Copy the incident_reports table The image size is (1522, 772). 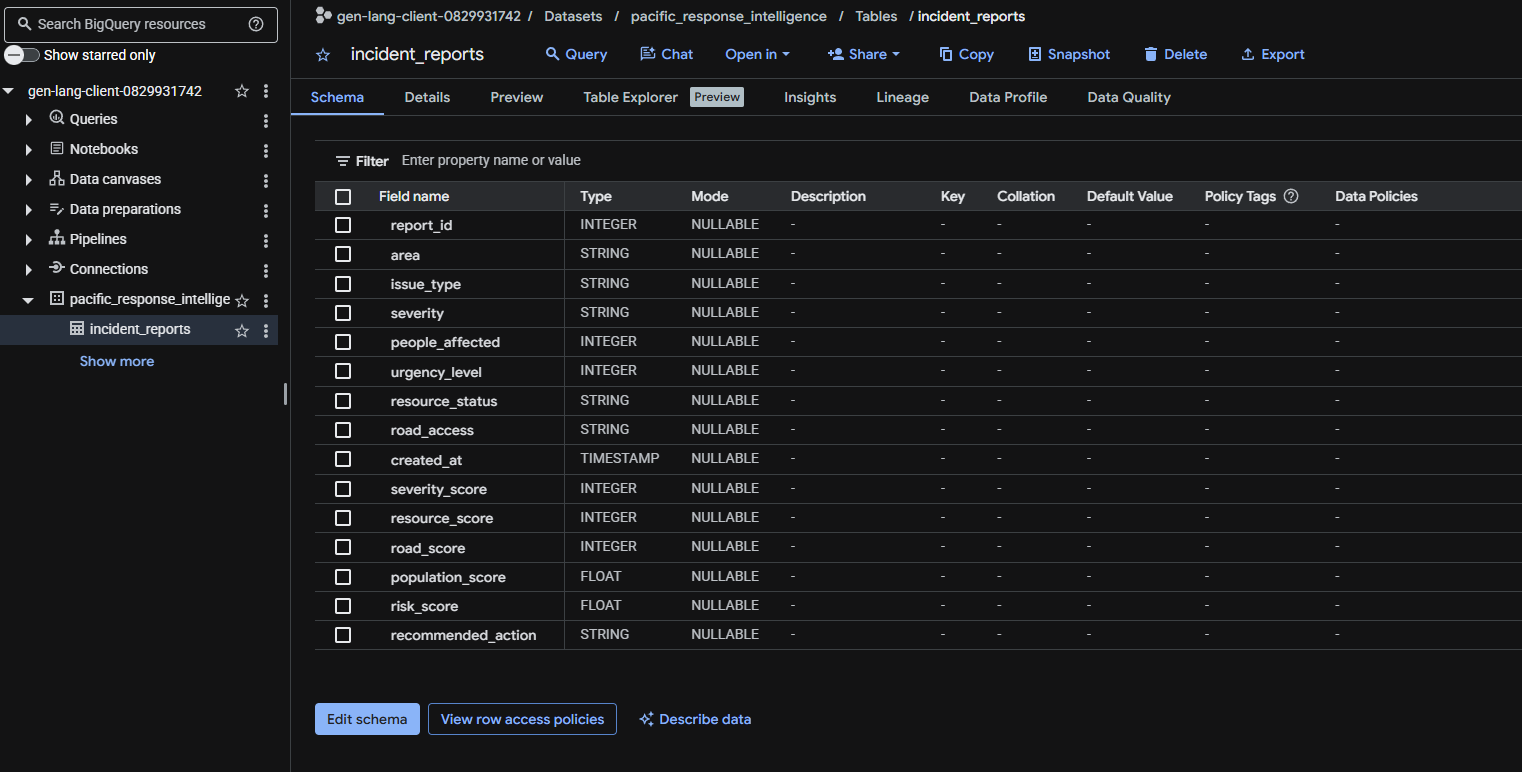tap(966, 54)
